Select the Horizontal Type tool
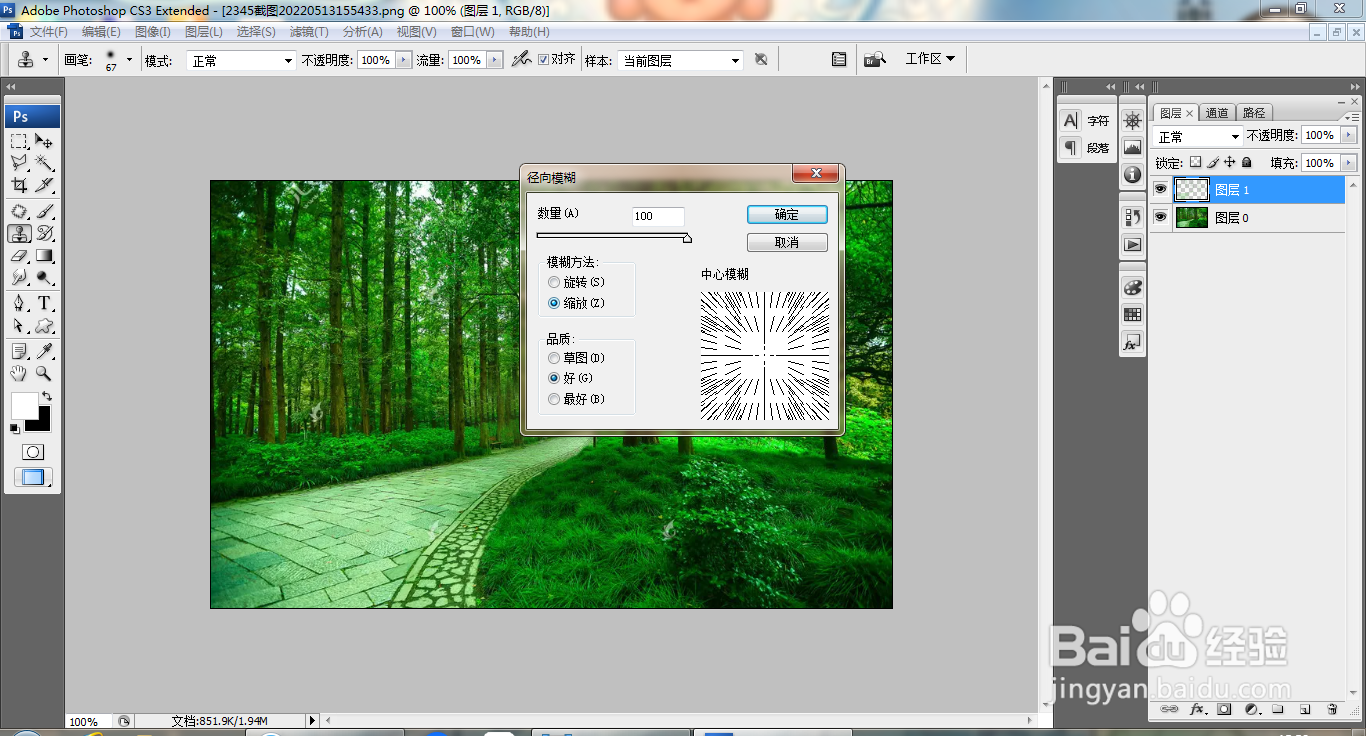Viewport: 1366px width, 736px height. [44, 304]
